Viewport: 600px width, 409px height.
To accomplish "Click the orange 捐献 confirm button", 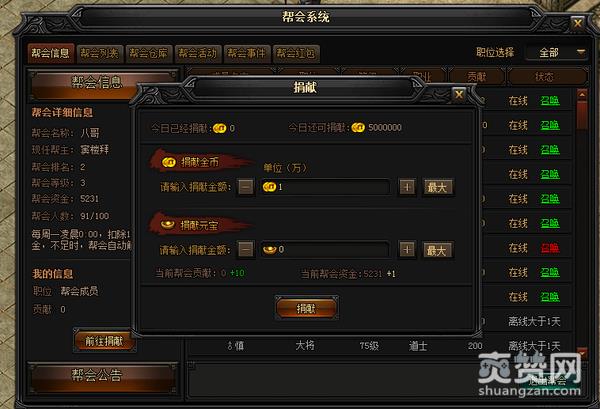I will [x=307, y=308].
